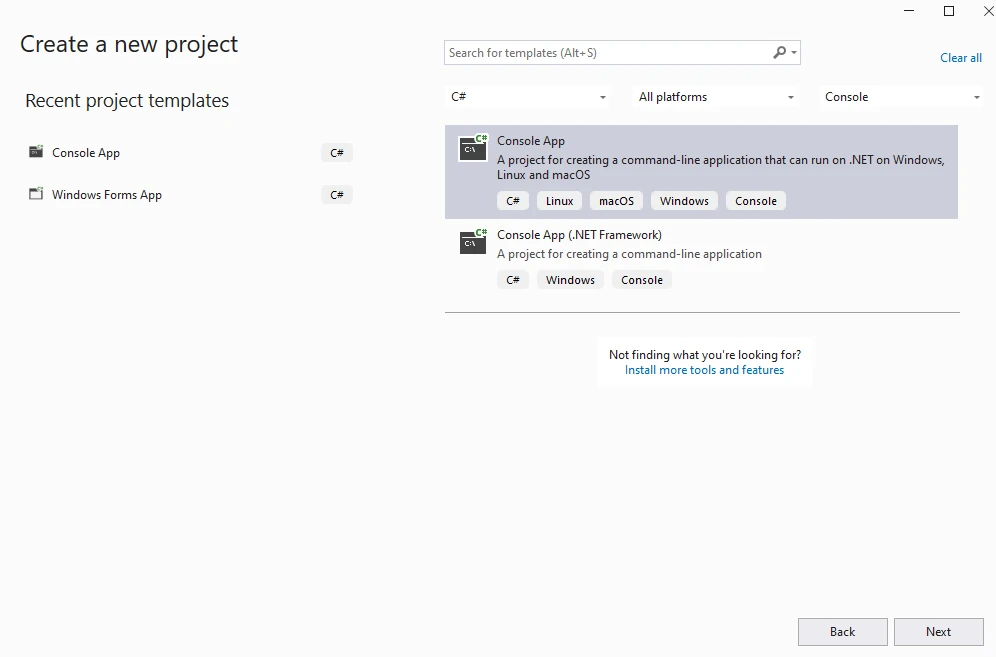Select the Console App (.NET Framework) template

coord(579,235)
